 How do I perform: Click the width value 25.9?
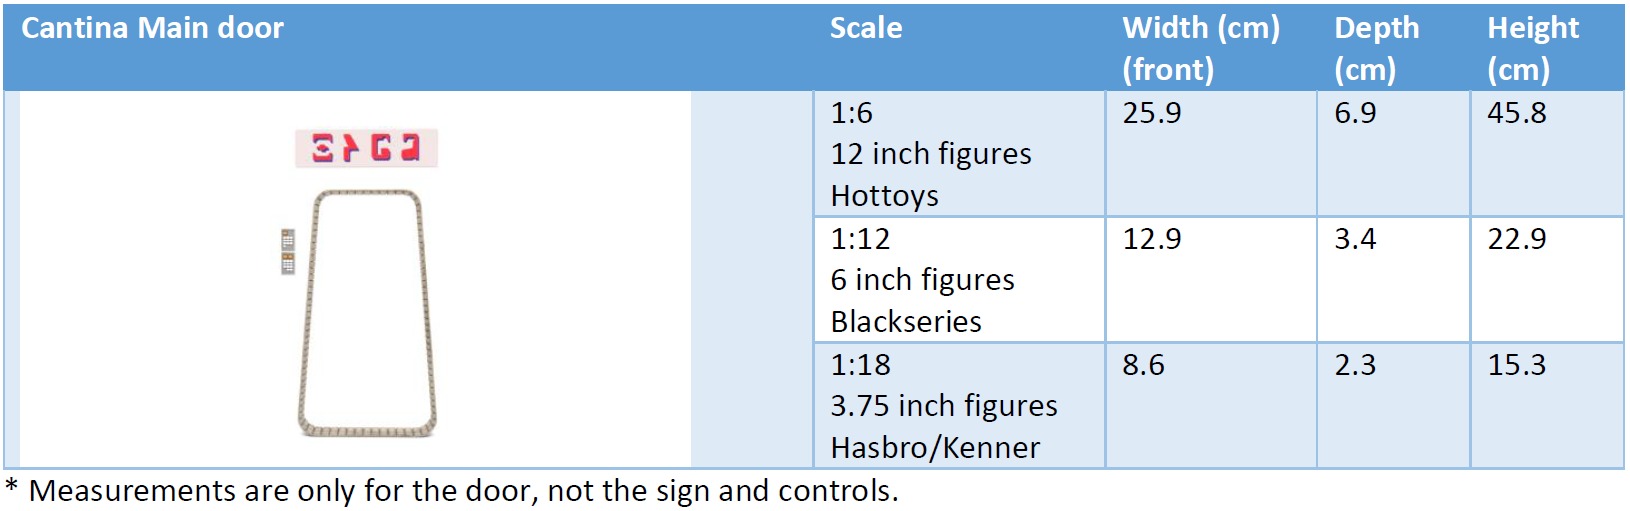[x=1152, y=113]
